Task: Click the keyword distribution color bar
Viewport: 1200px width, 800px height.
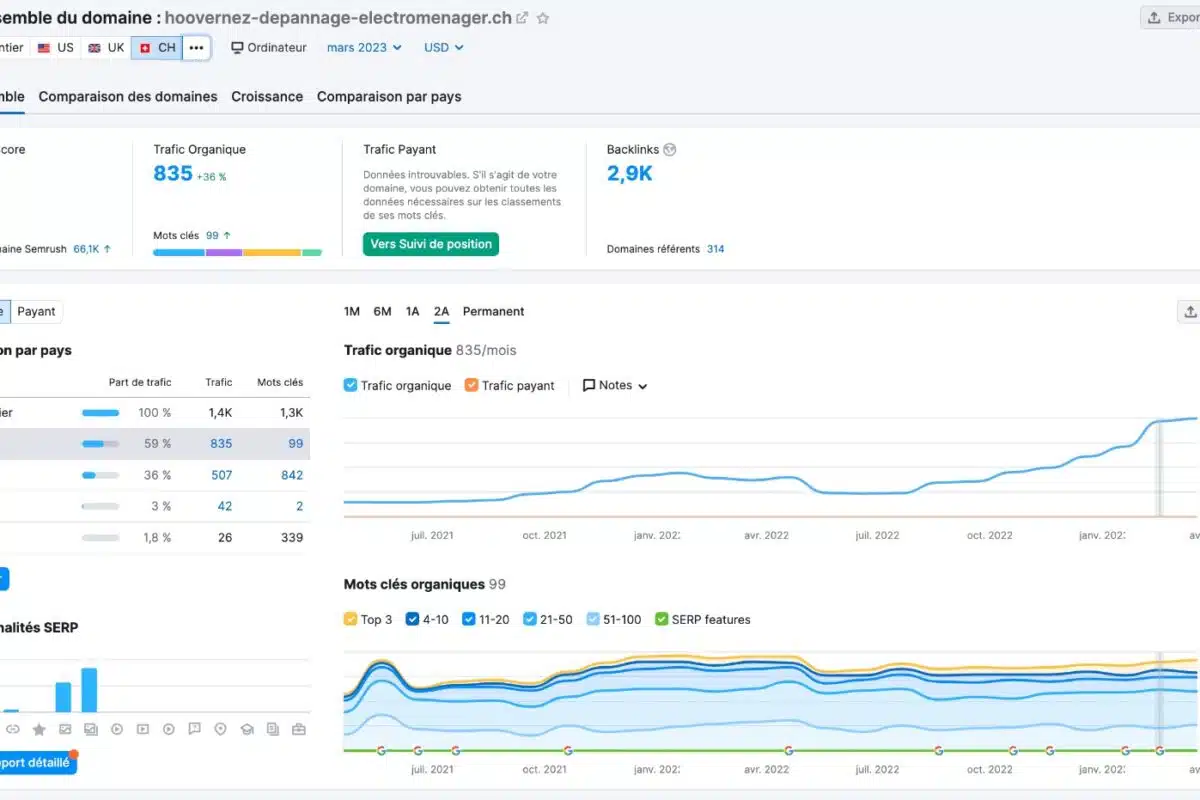Action: point(237,253)
